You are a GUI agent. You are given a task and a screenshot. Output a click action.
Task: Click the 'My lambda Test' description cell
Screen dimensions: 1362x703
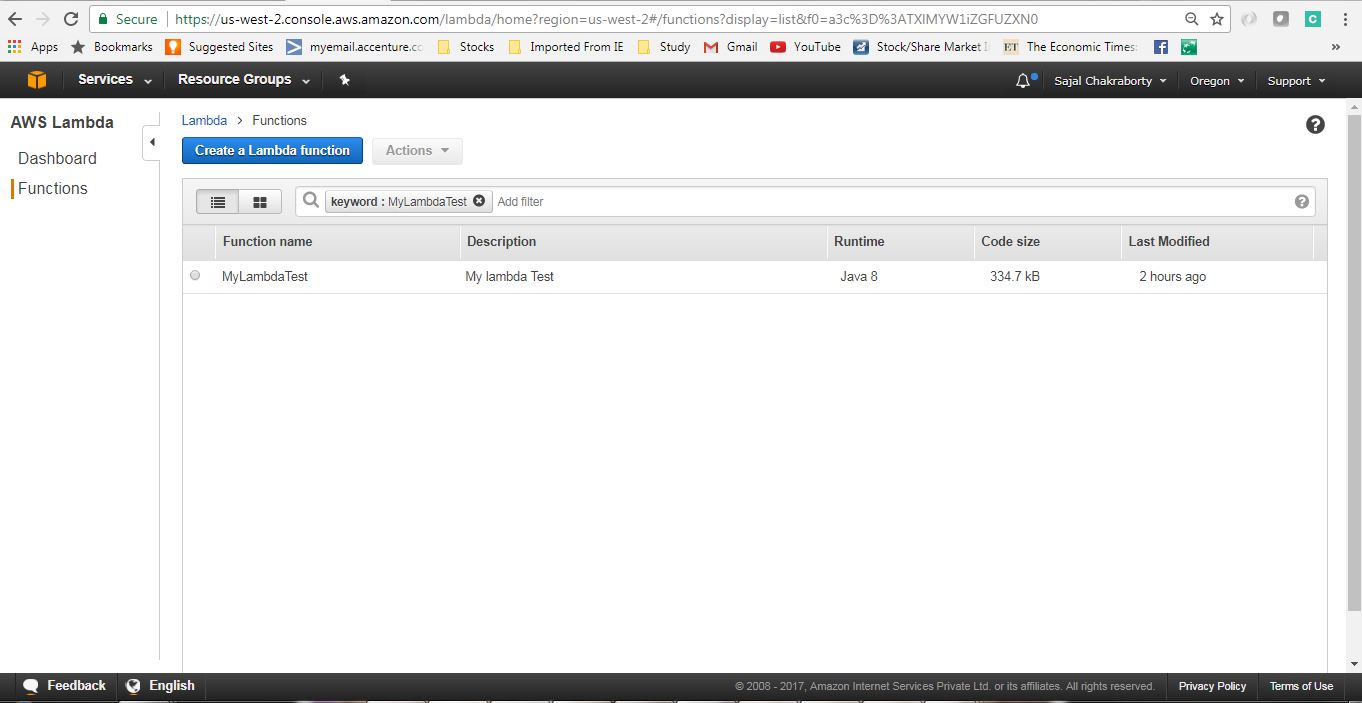coord(509,276)
